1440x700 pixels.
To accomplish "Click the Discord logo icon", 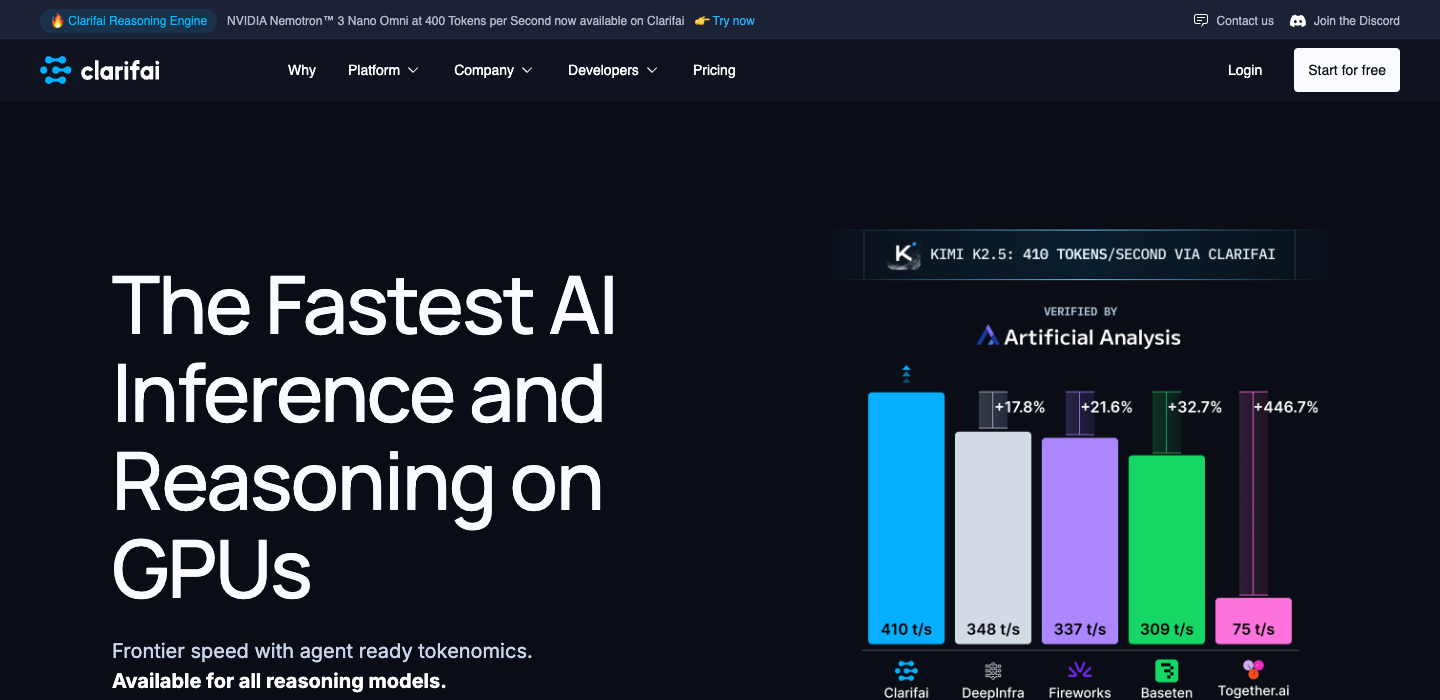I will 1298,20.
